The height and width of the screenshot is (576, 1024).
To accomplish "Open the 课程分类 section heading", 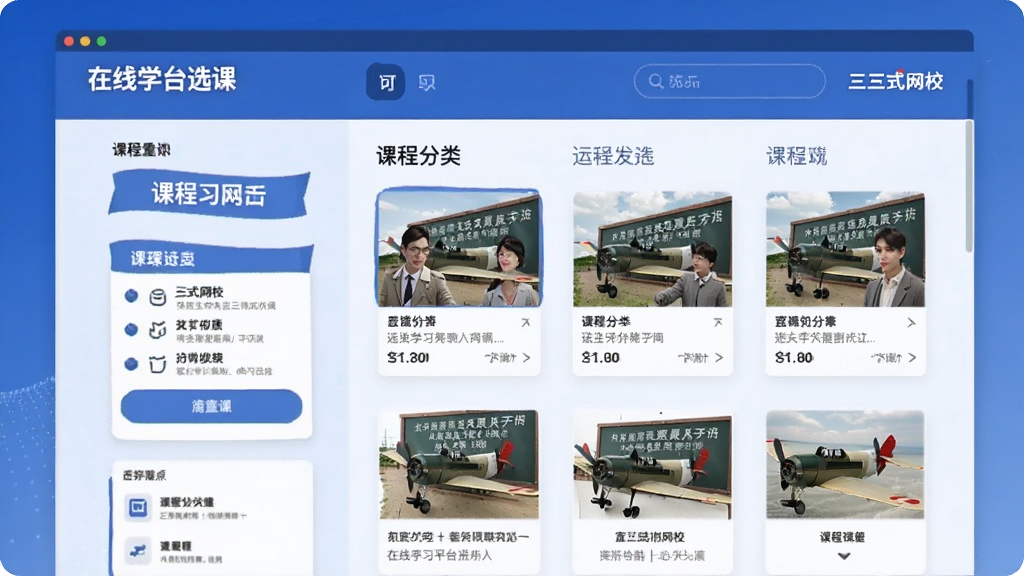I will pos(419,156).
